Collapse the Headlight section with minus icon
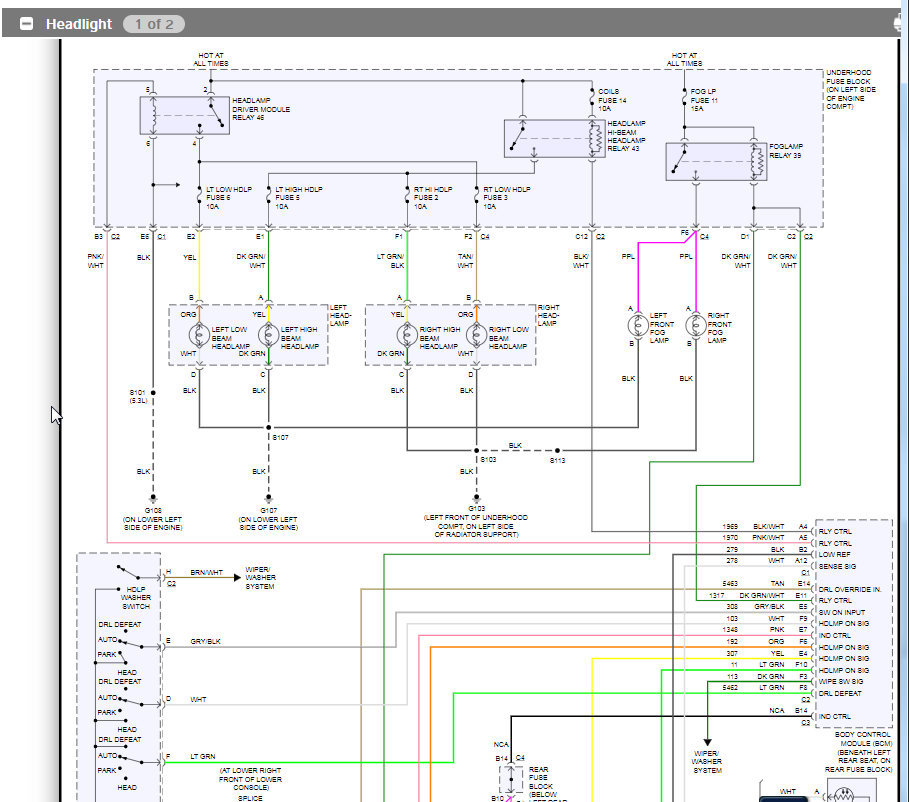 pos(26,24)
